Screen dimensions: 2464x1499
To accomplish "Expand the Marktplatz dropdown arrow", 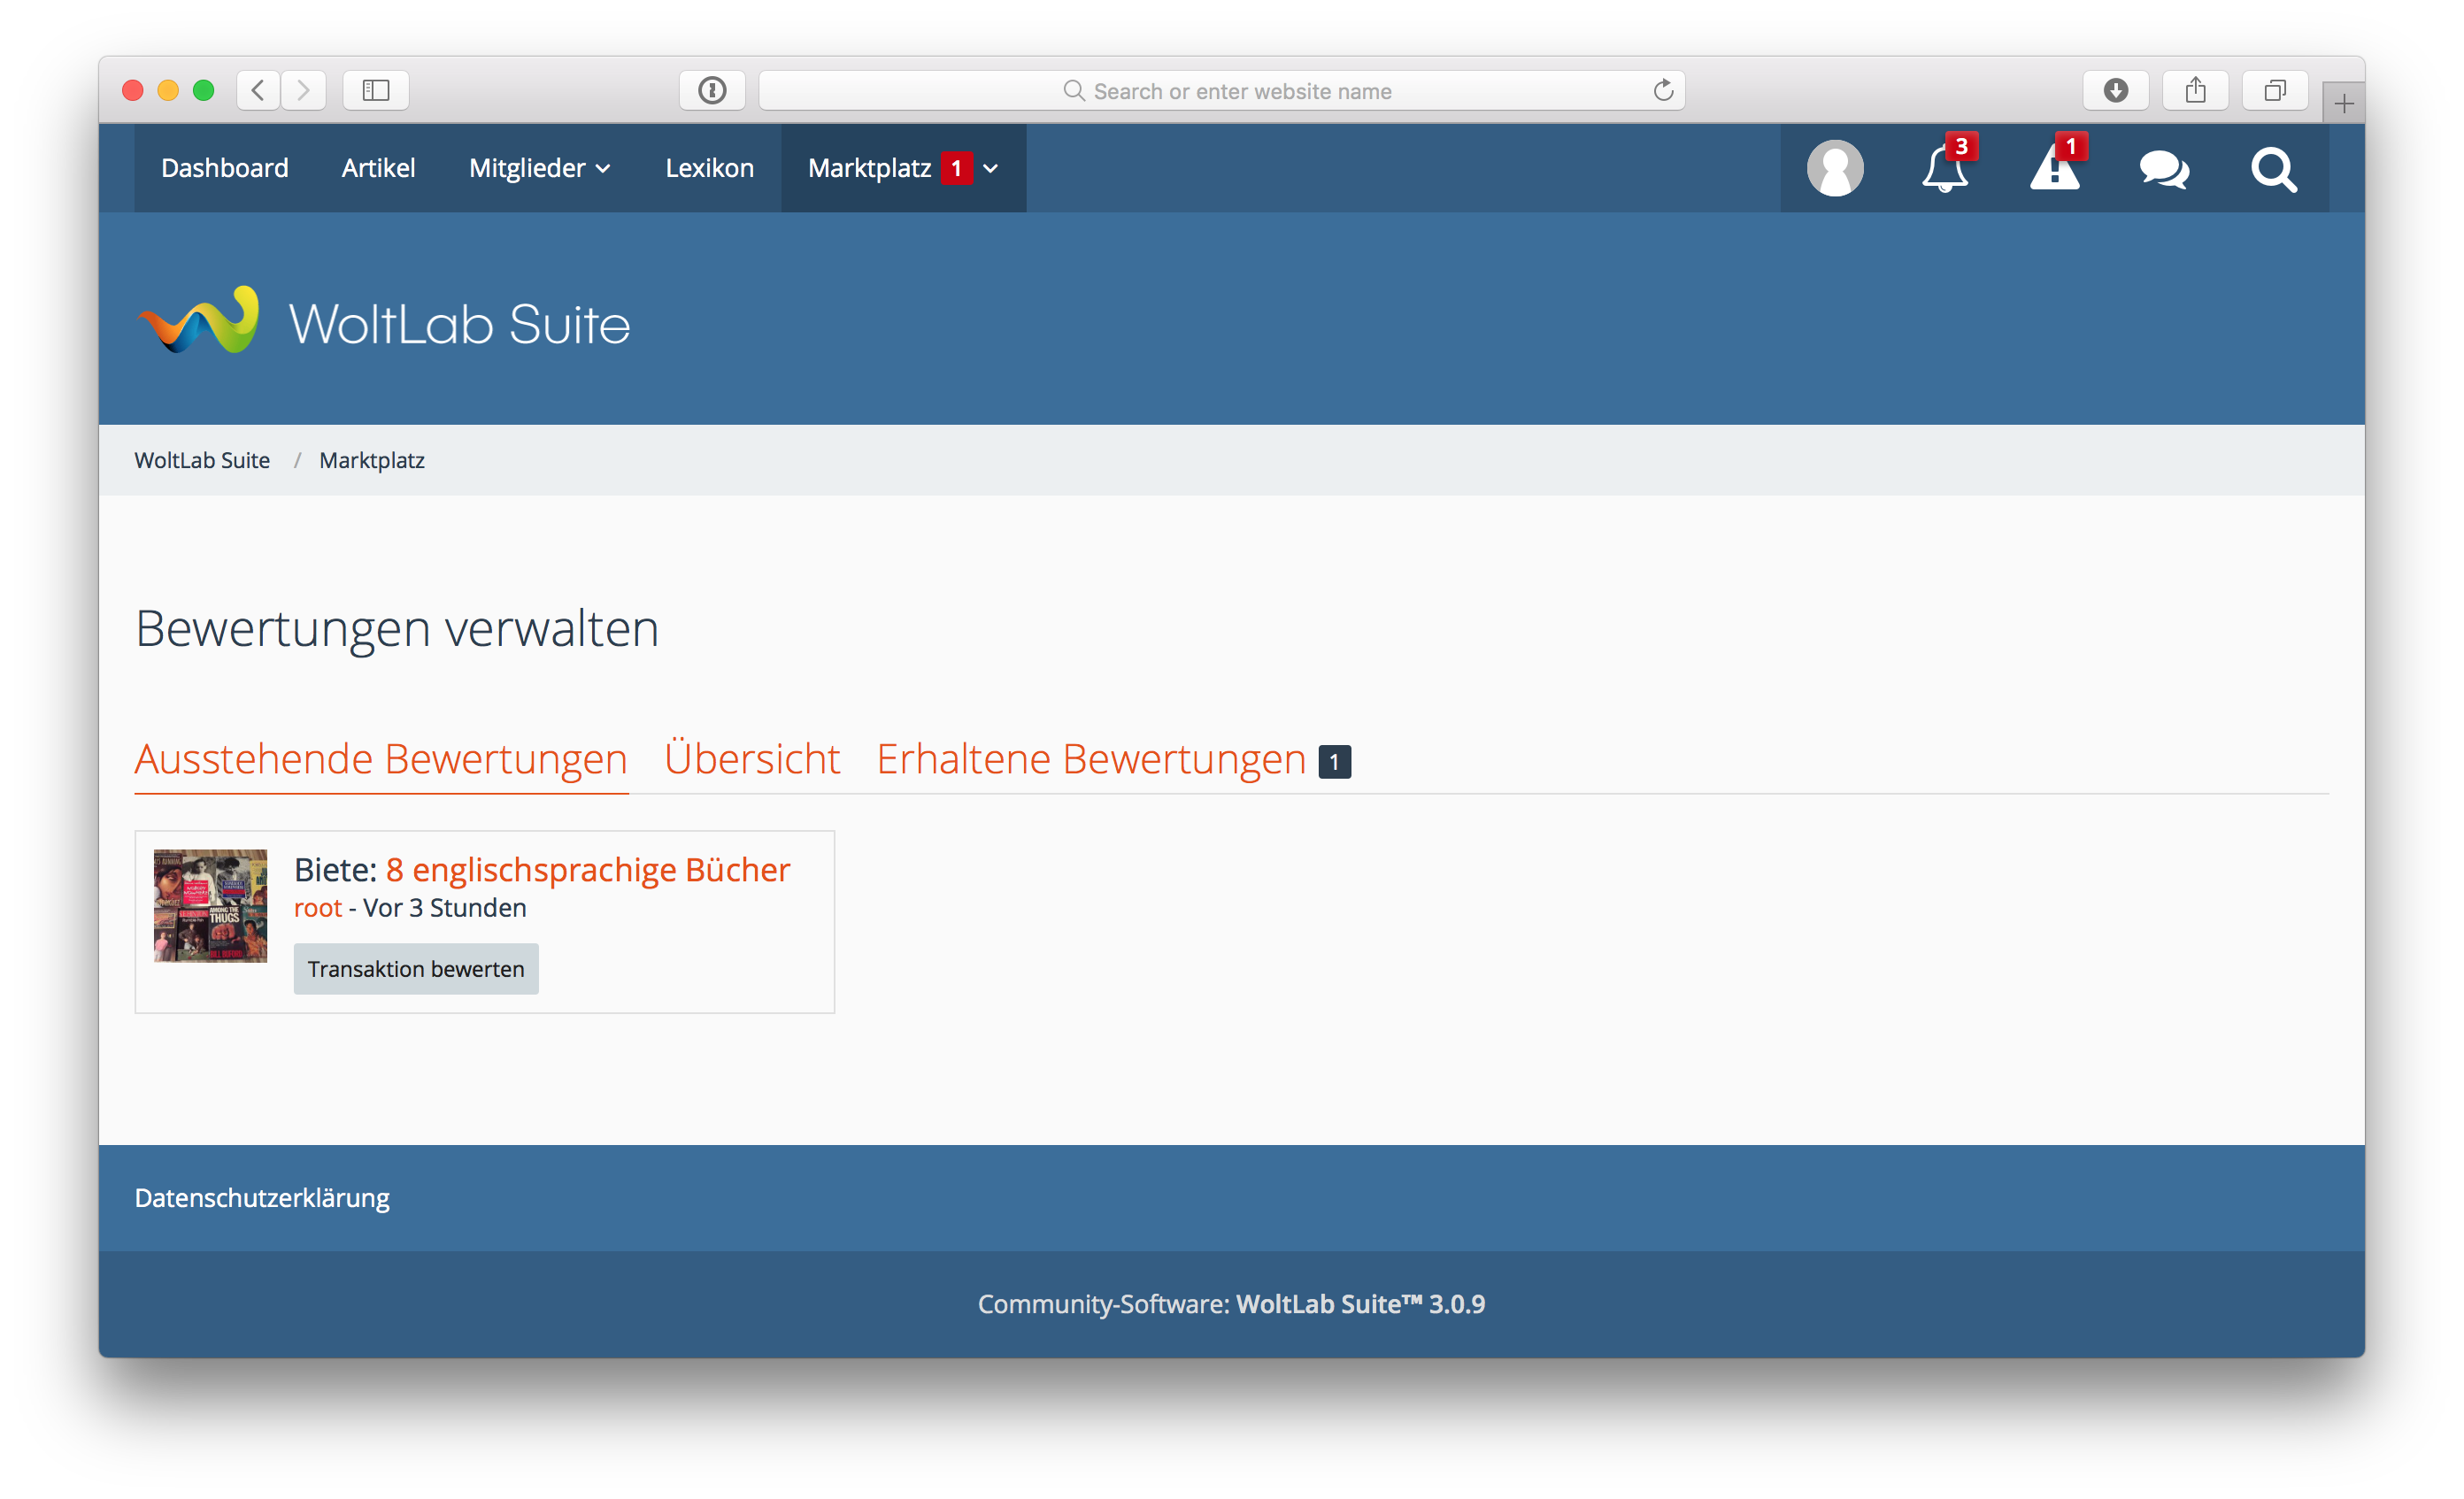I will pyautogui.click(x=991, y=168).
